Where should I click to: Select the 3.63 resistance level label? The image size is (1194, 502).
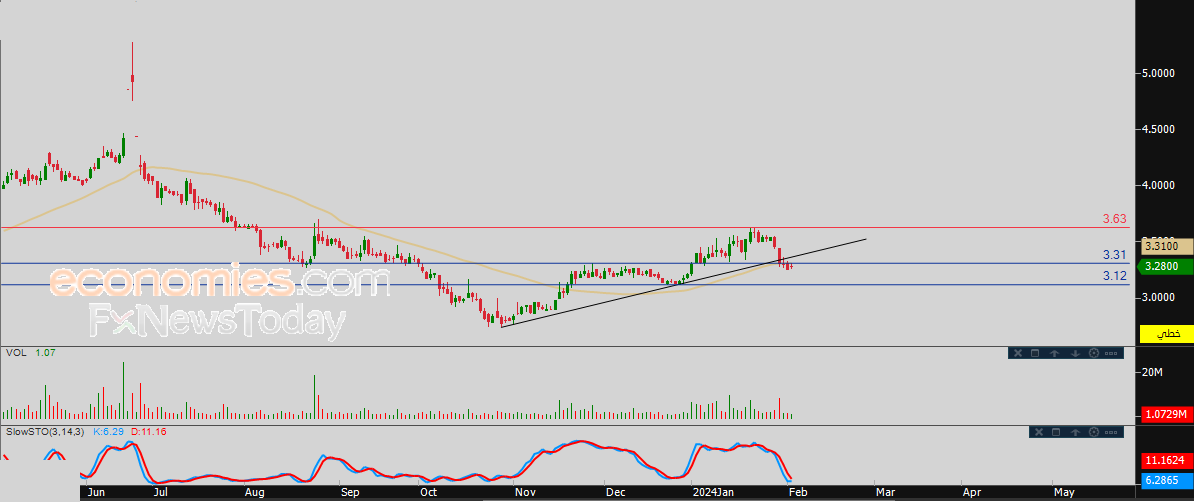[1115, 219]
